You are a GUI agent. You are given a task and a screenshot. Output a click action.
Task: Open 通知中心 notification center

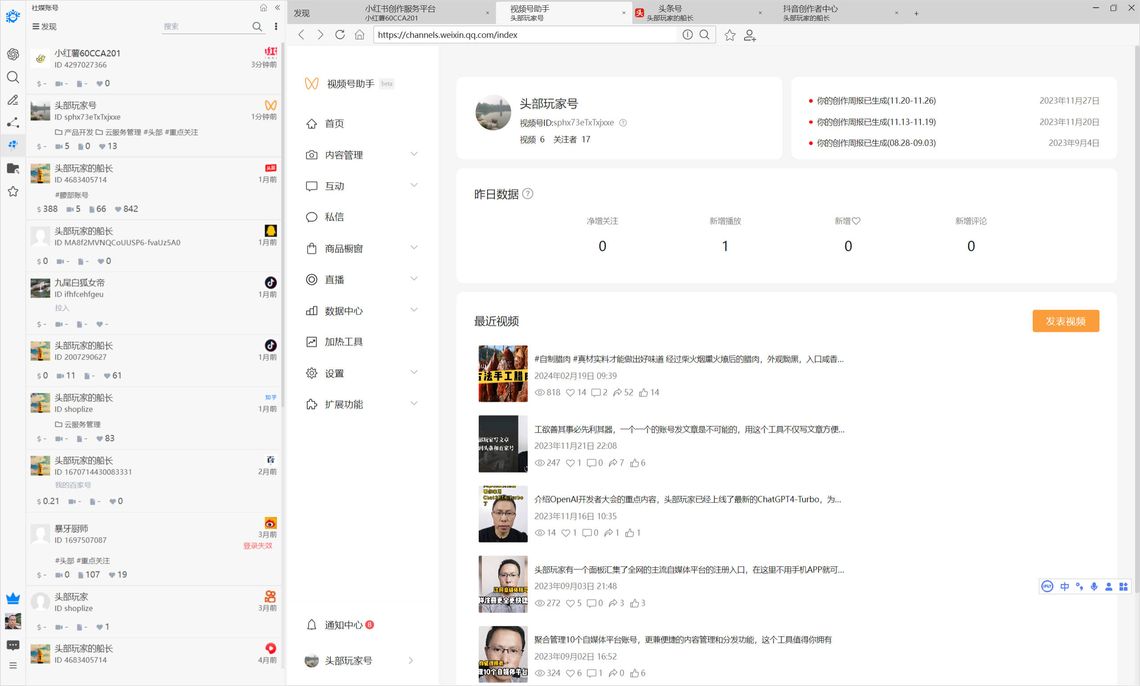tap(343, 625)
